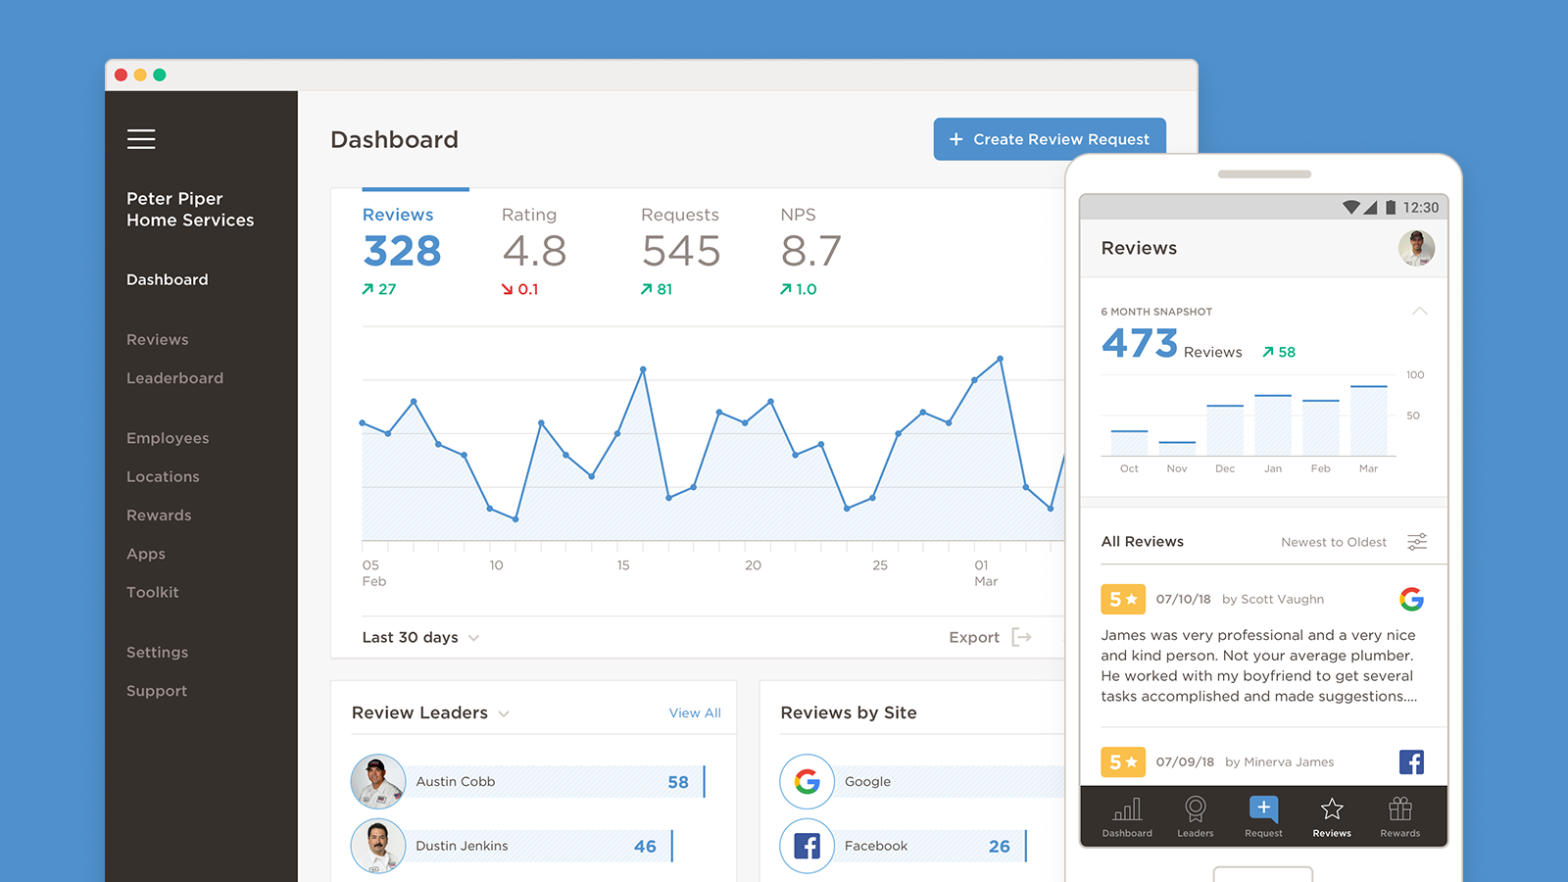The image size is (1568, 882).
Task: Tap the Rewards gift icon
Action: pyautogui.click(x=1399, y=809)
